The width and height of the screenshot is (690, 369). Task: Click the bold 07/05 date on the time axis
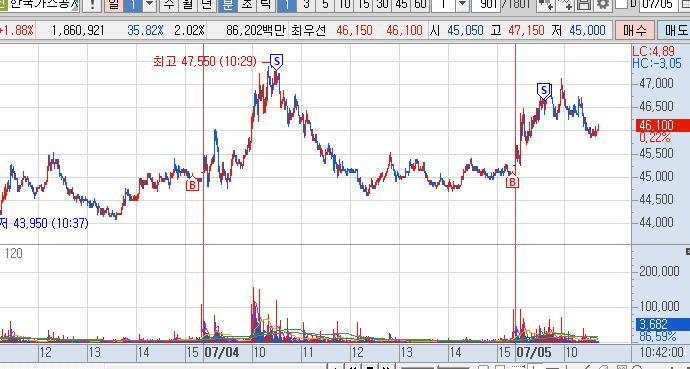tap(533, 353)
